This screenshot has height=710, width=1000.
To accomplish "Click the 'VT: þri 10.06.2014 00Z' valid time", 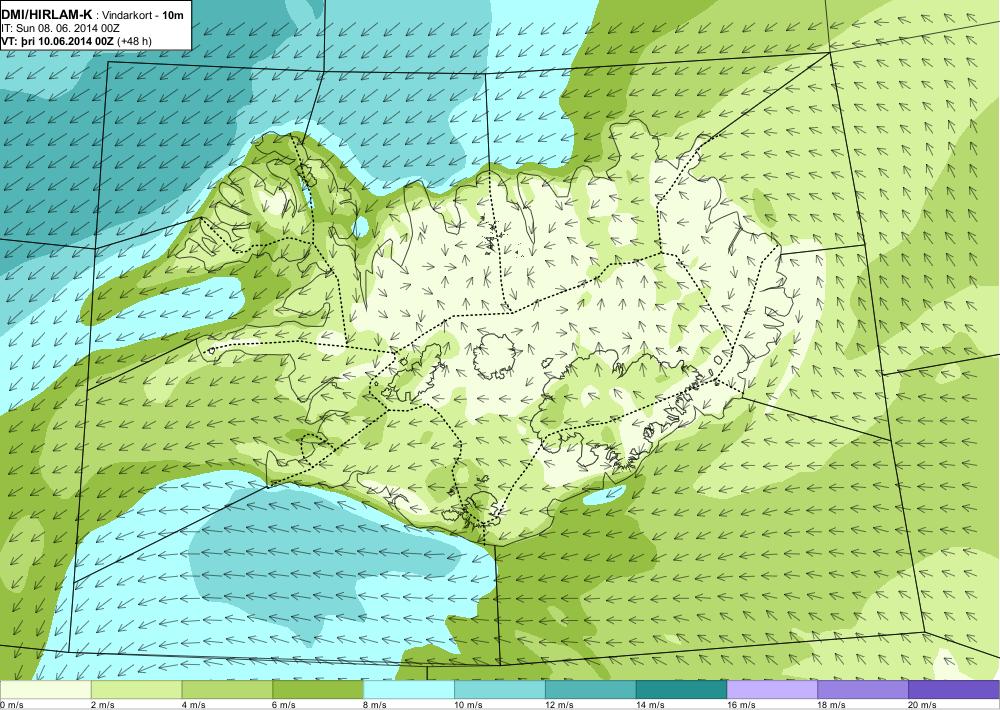I will 57,41.
